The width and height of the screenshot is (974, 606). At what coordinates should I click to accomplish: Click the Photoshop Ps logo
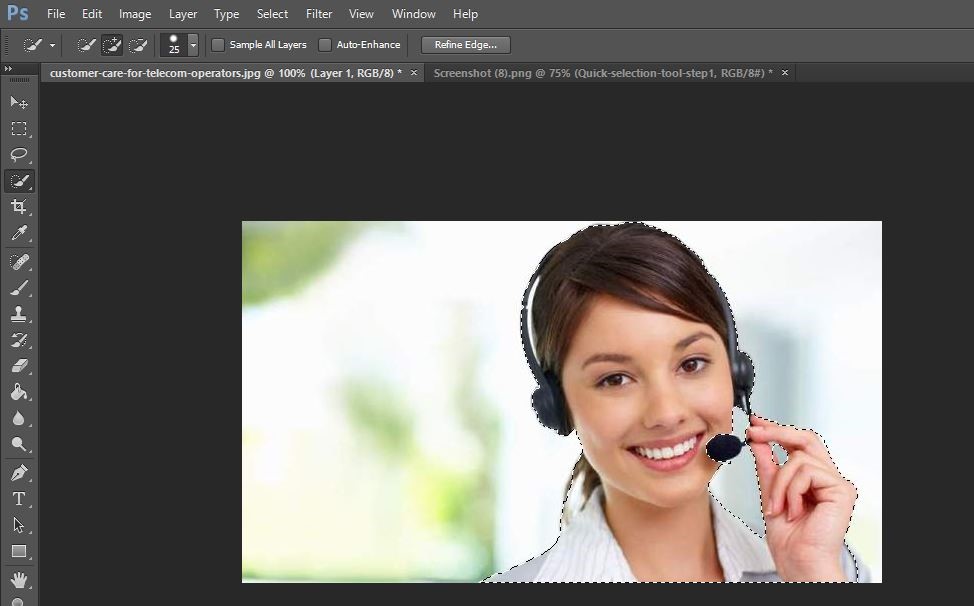pos(17,13)
